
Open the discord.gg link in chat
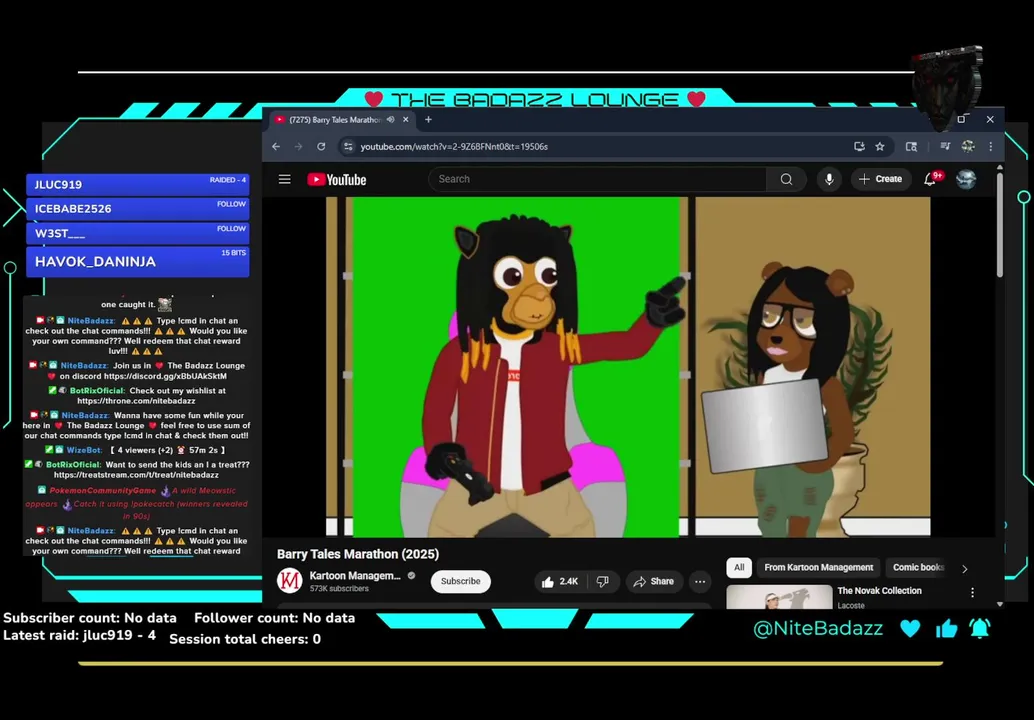[165, 376]
